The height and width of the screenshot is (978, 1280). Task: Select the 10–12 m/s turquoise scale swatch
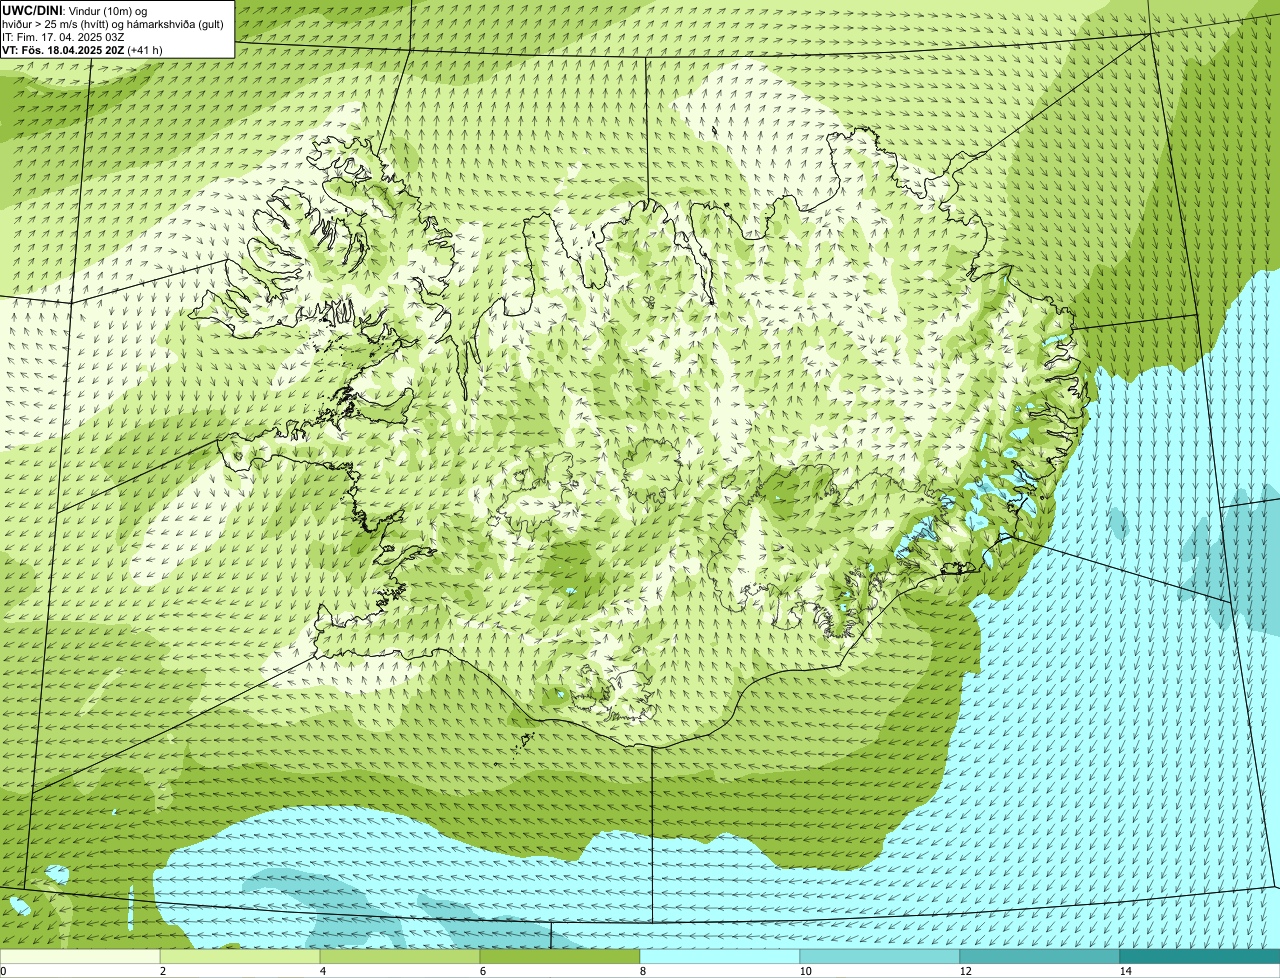(880, 956)
